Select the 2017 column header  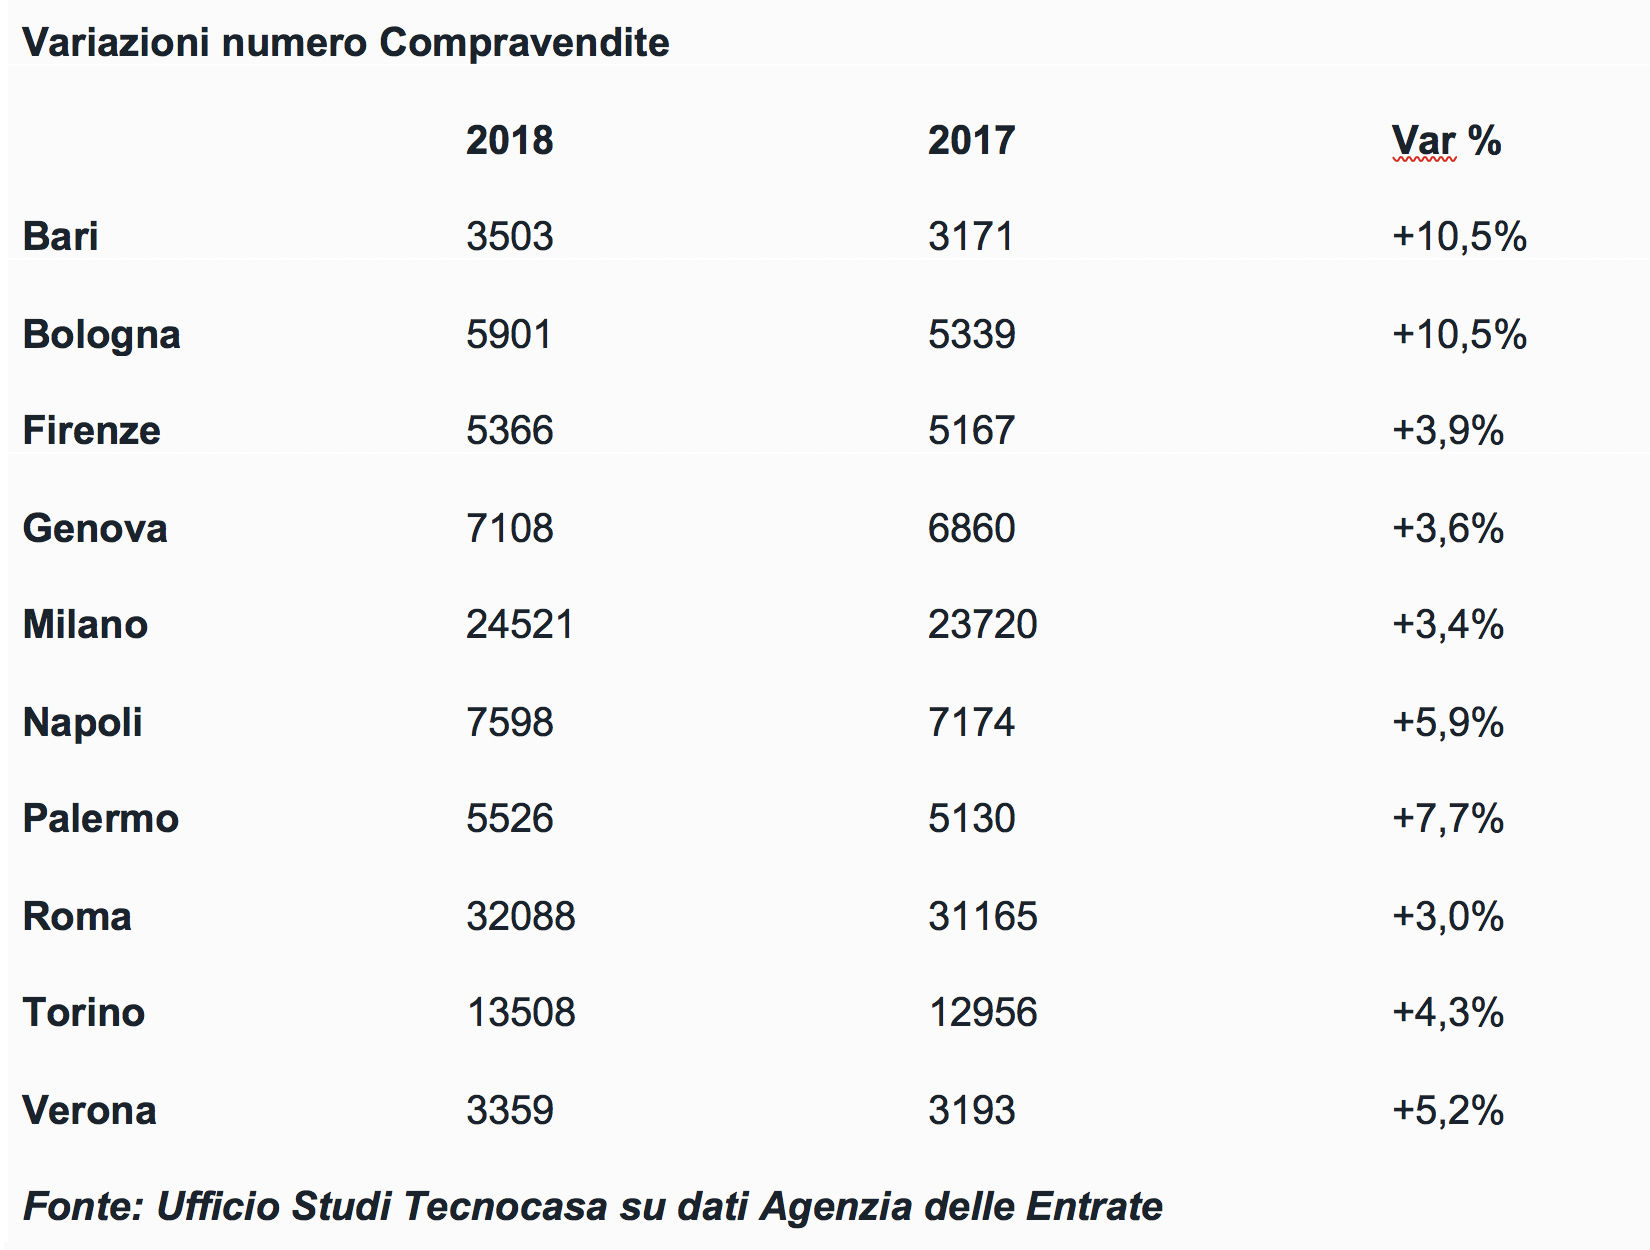[x=971, y=140]
